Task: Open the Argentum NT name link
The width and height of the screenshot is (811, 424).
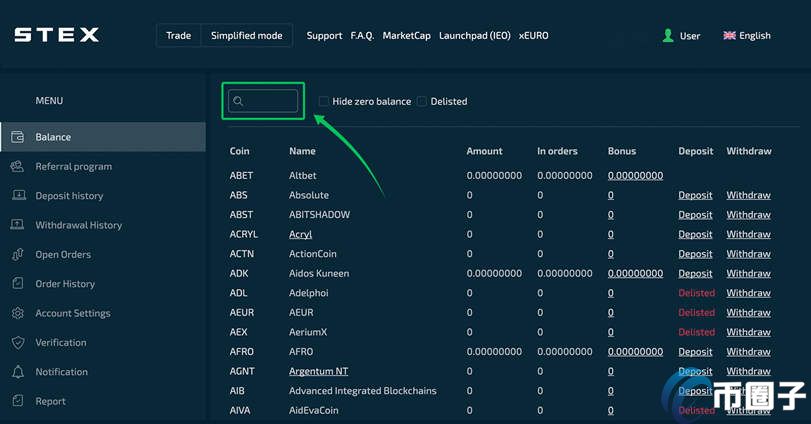Action: pos(319,371)
